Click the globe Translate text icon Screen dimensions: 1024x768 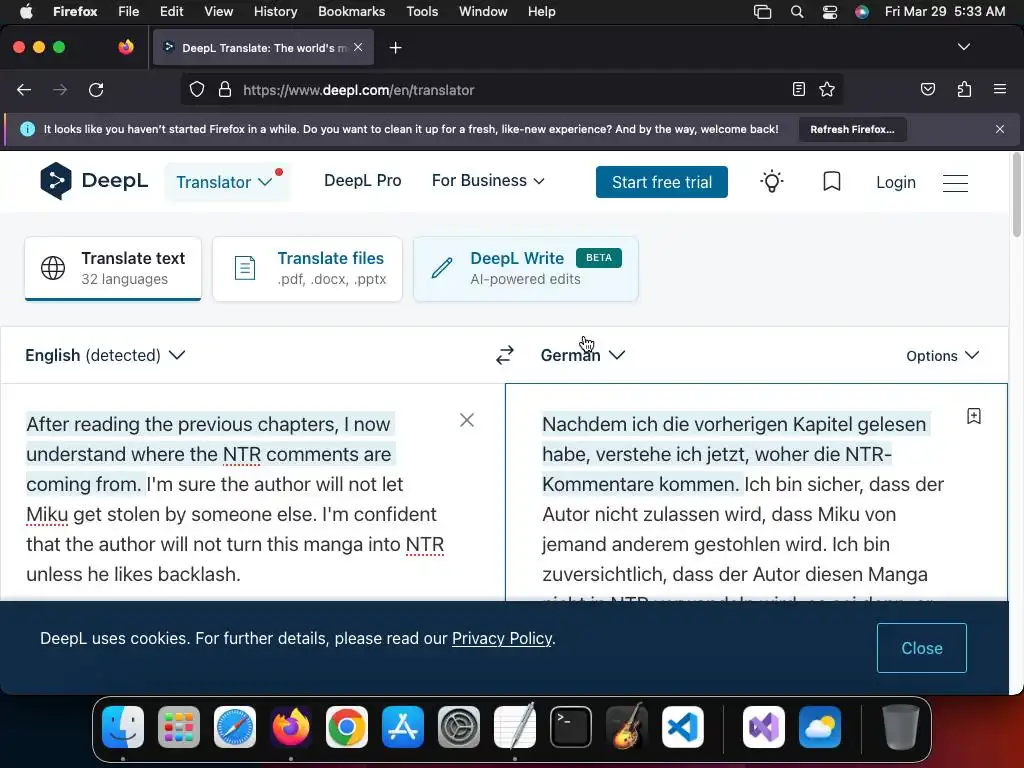pos(53,268)
